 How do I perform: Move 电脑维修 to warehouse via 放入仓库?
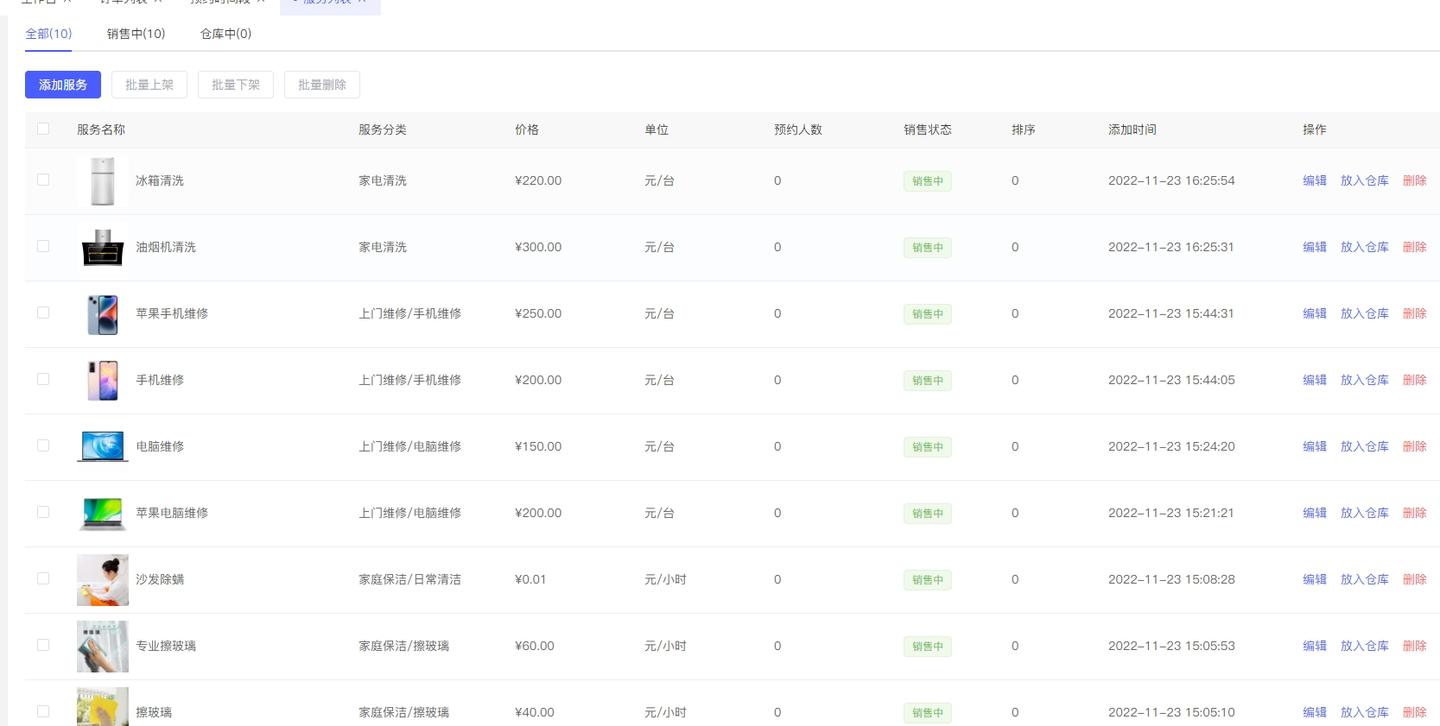coord(1365,447)
